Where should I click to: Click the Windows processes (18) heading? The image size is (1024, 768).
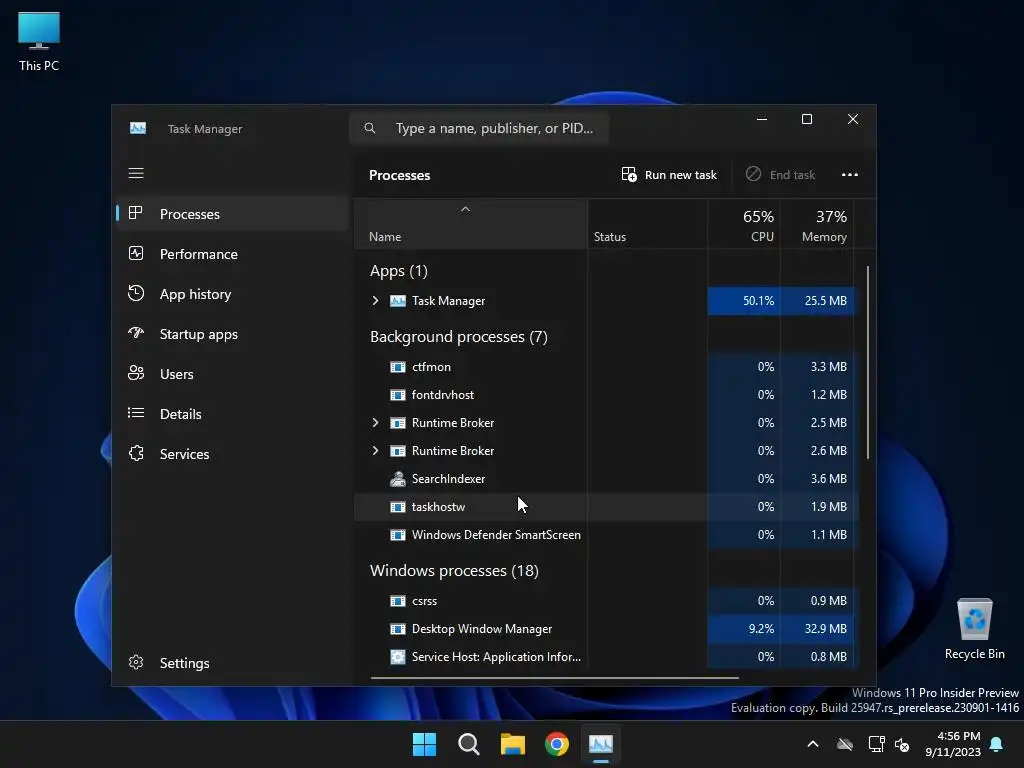point(454,570)
